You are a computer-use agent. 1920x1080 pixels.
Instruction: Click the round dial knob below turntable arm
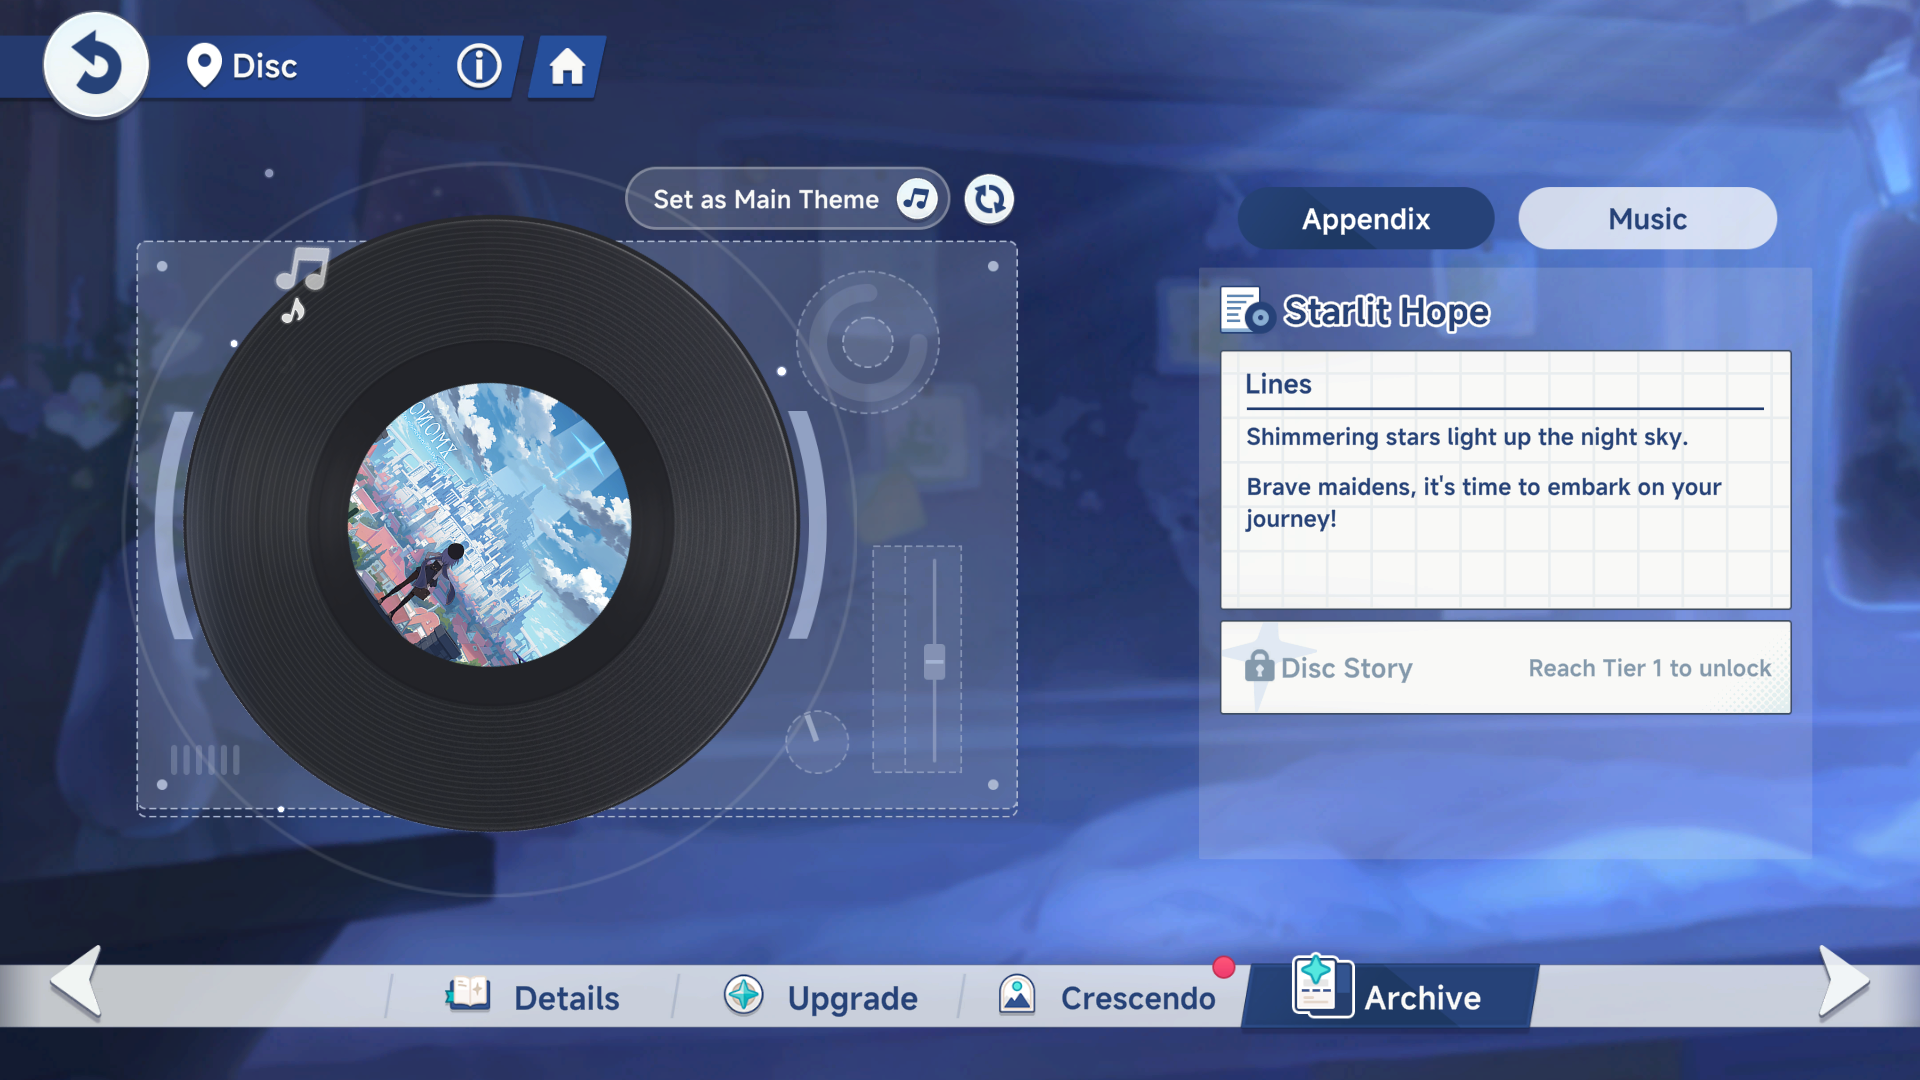pyautogui.click(x=817, y=741)
